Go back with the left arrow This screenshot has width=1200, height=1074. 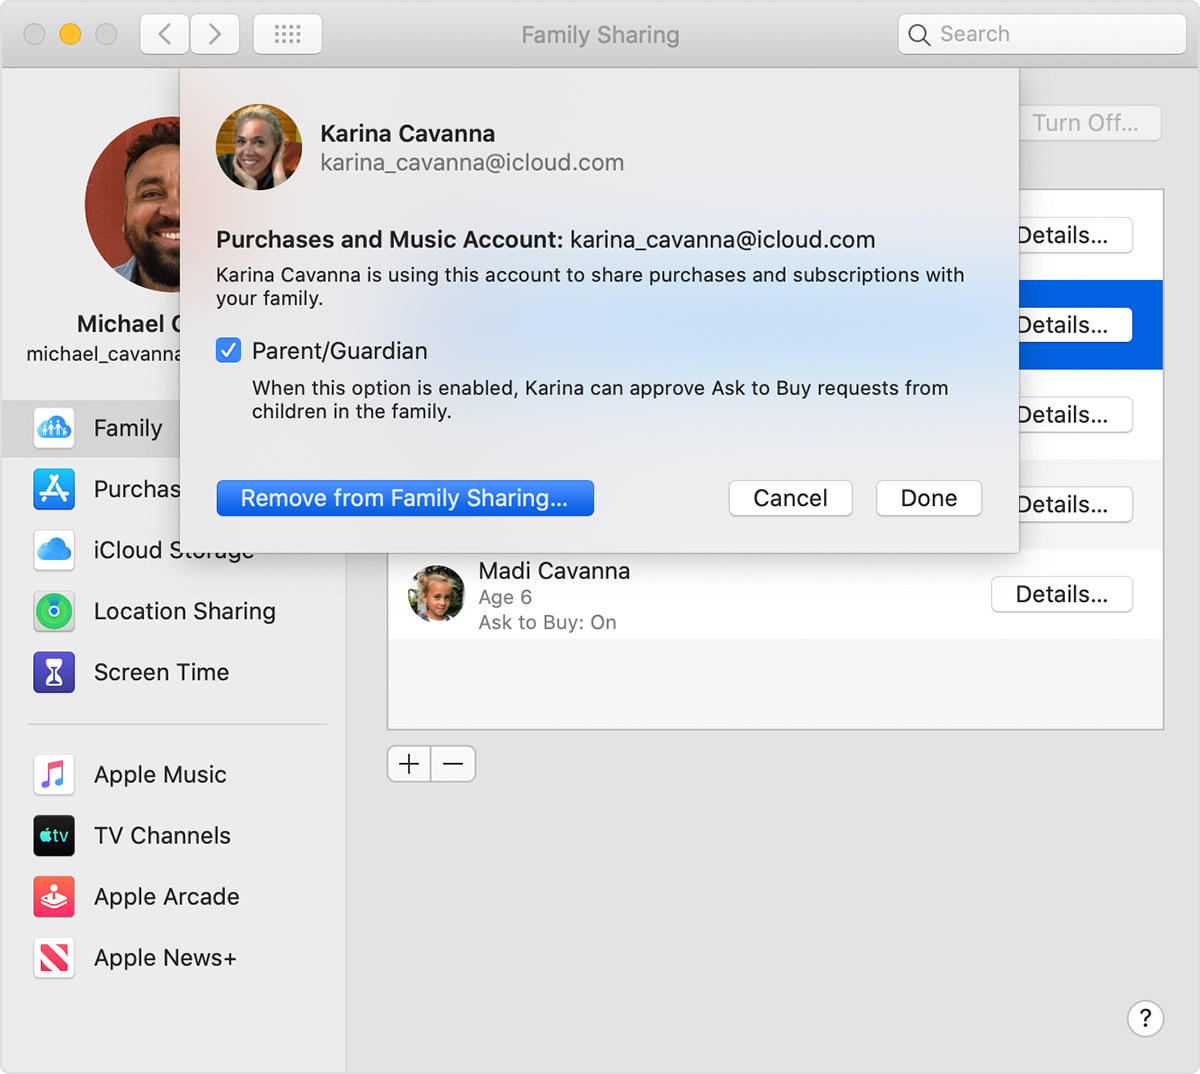(x=165, y=34)
